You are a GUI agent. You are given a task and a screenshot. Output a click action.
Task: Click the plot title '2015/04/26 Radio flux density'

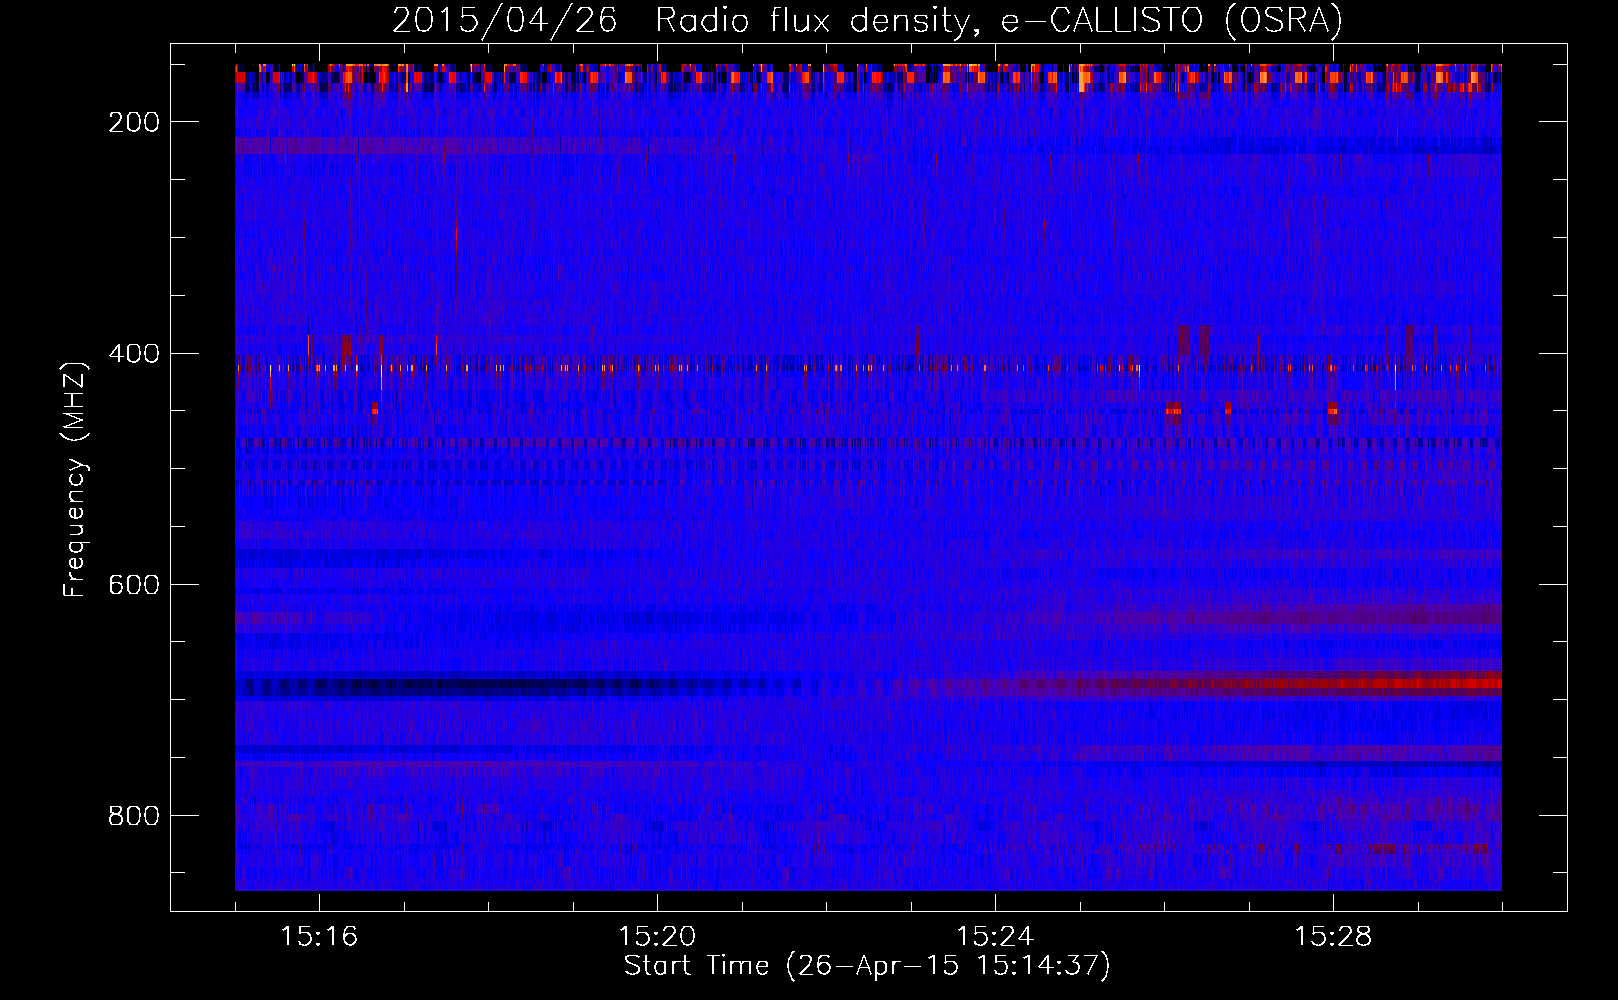[867, 20]
